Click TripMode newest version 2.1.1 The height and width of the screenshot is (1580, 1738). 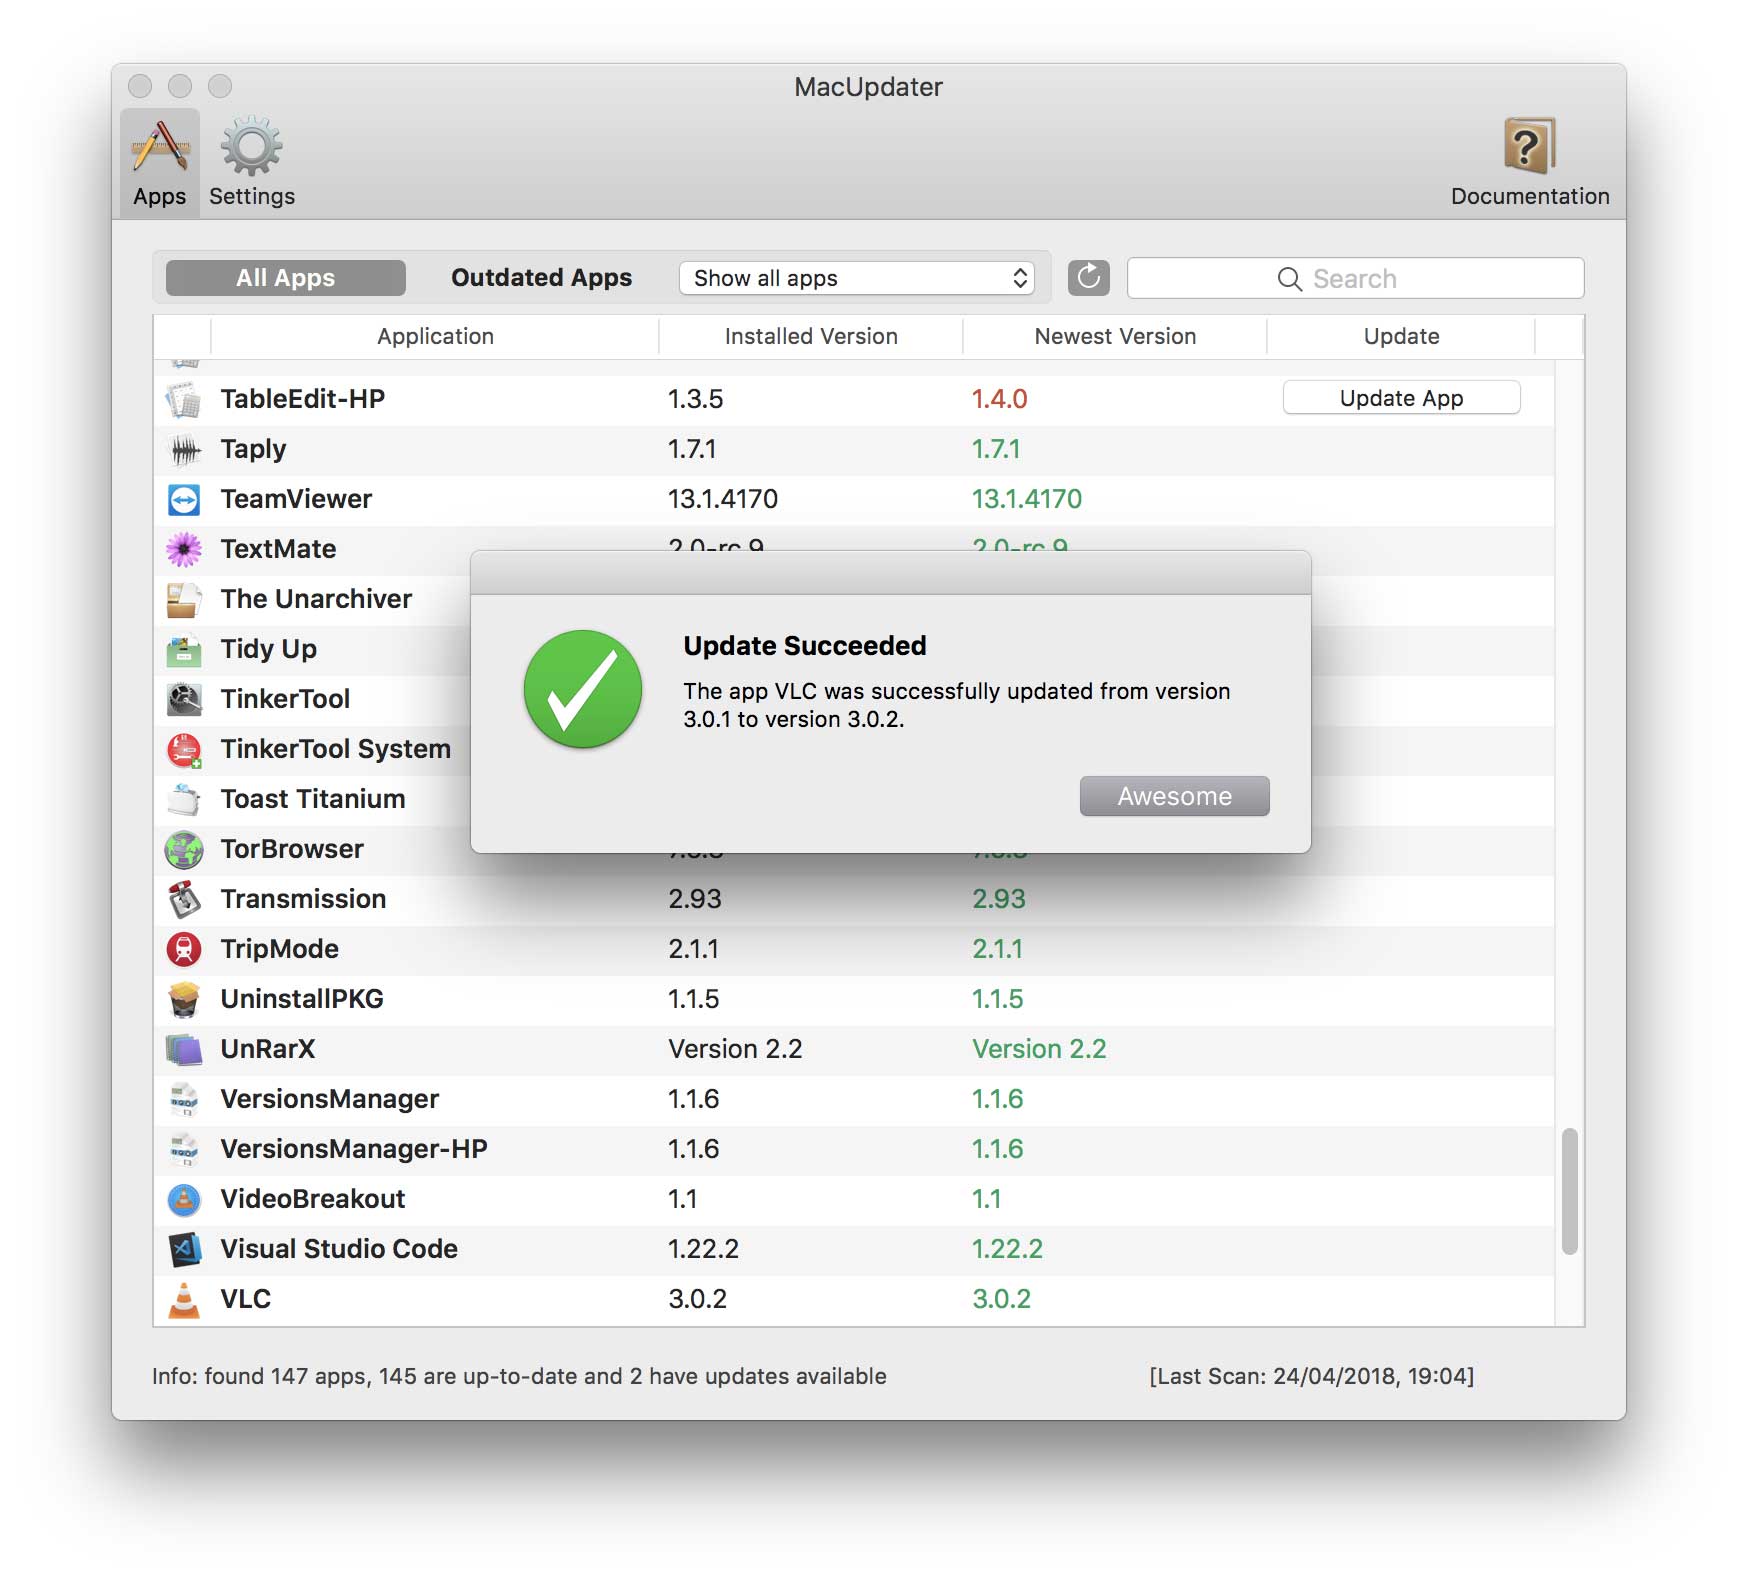(x=998, y=949)
